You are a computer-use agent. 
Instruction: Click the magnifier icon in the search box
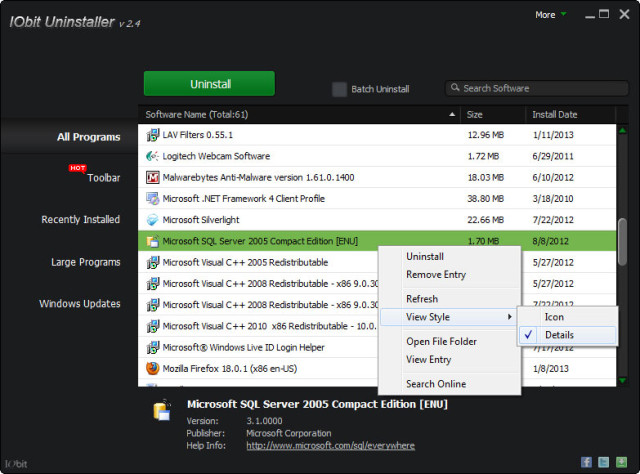coord(455,88)
